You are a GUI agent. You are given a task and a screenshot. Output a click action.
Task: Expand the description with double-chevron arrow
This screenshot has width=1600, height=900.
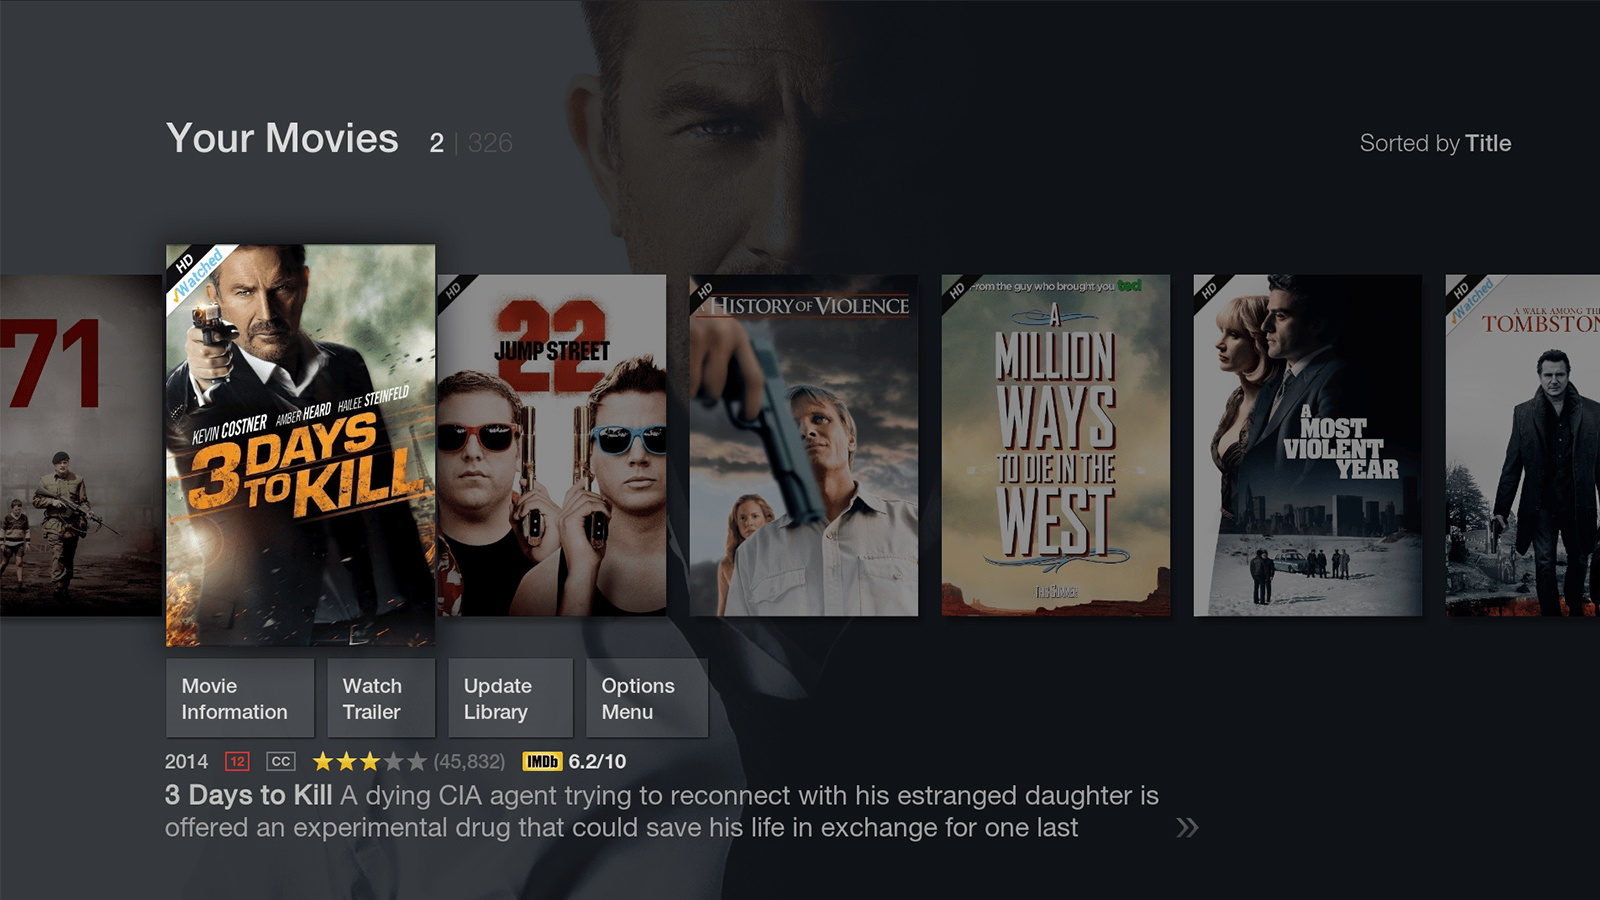point(1187,827)
